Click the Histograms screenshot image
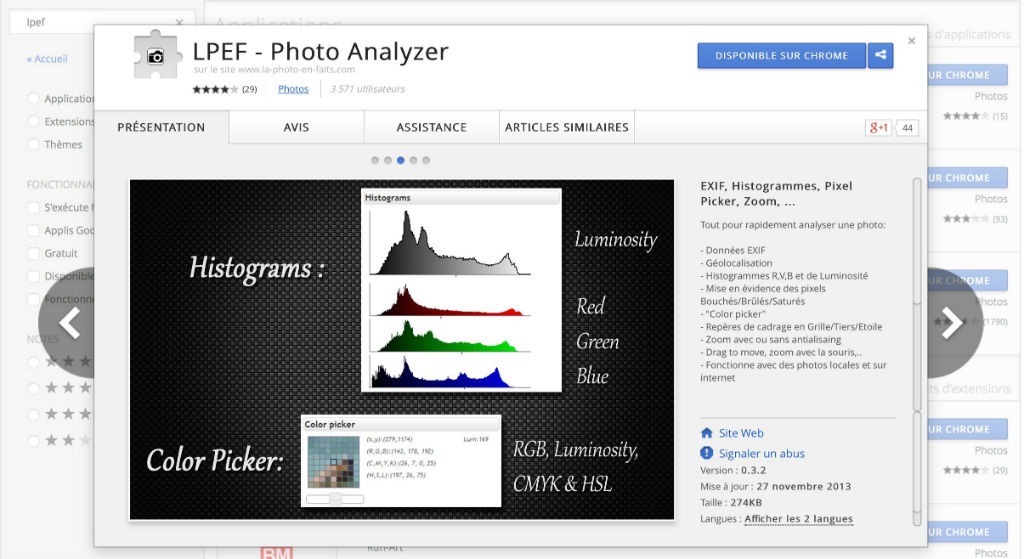Screen dimensions: 1024x559 [x=402, y=349]
